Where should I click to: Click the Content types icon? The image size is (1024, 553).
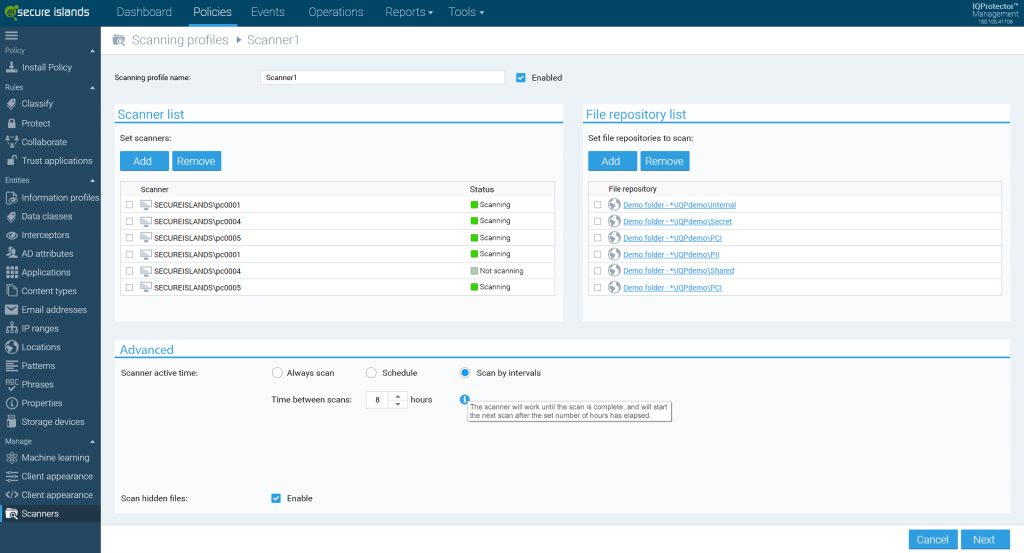pos(11,291)
